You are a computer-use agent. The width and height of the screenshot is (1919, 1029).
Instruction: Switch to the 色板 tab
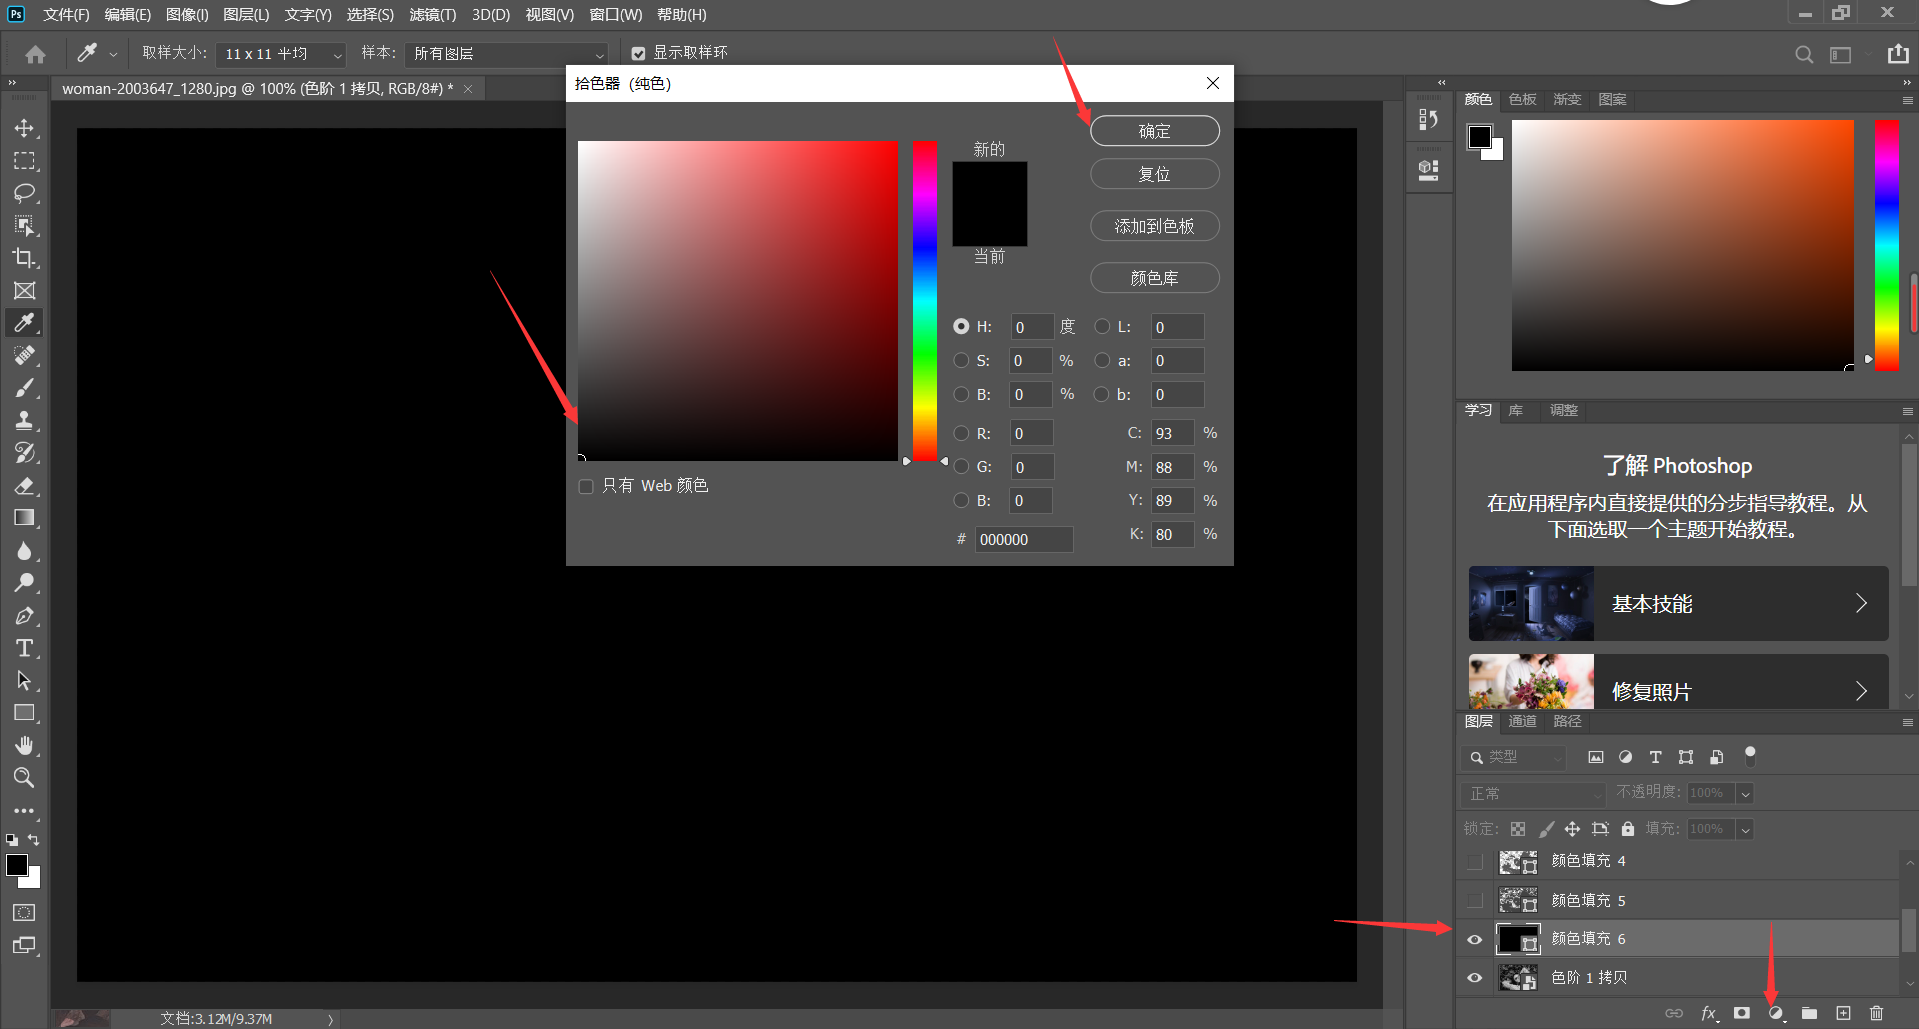point(1522,99)
